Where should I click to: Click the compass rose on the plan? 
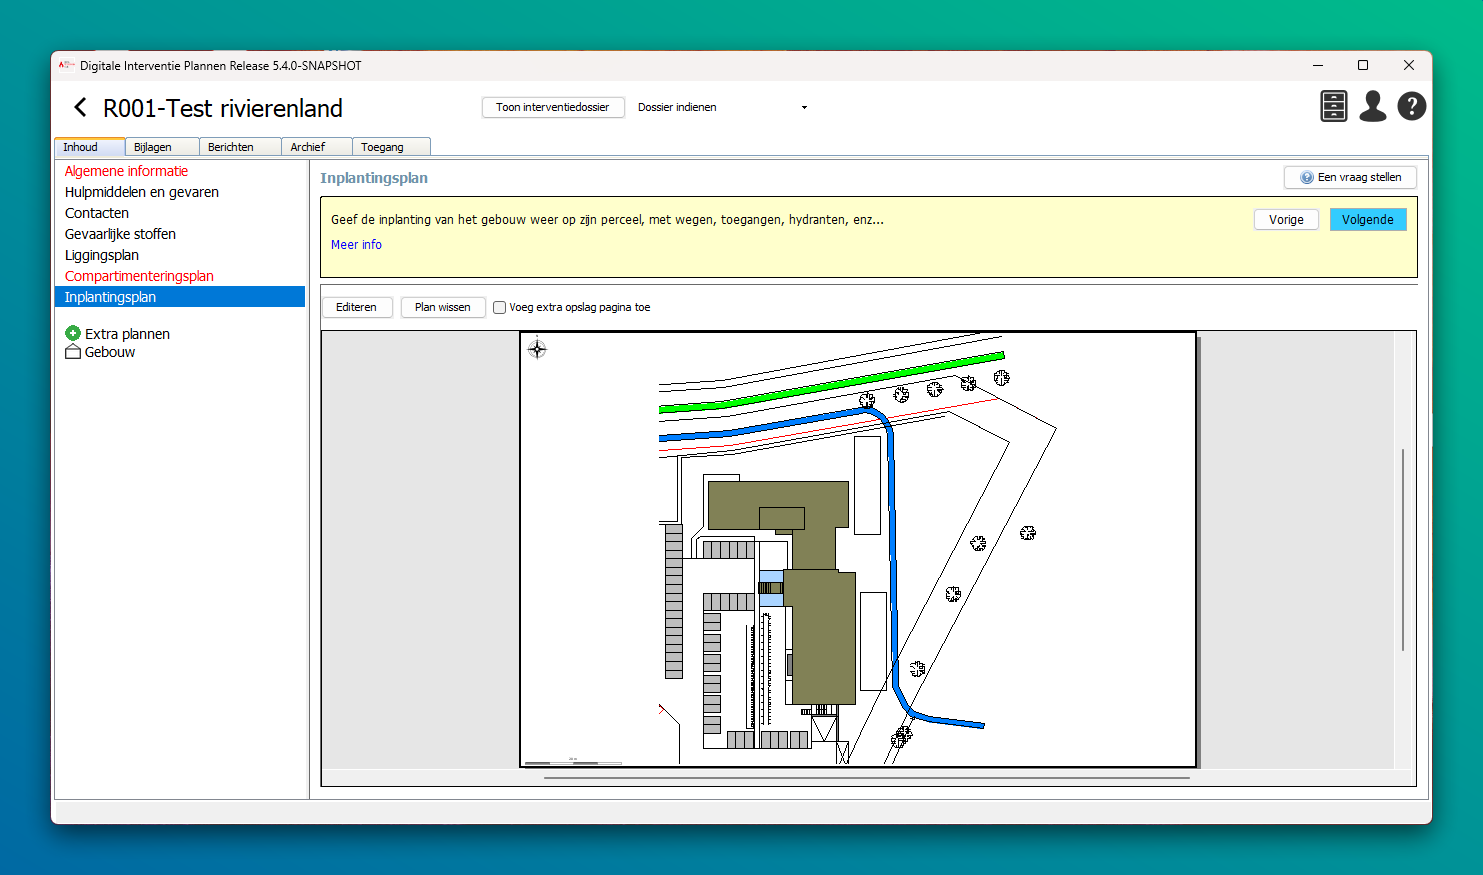[x=537, y=348]
